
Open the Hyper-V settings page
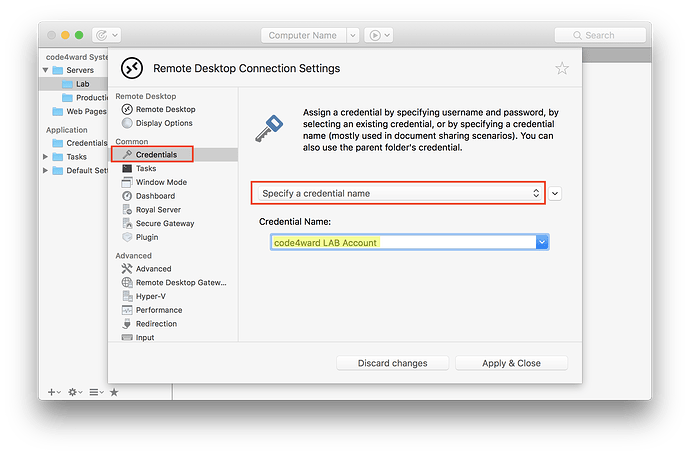click(152, 296)
